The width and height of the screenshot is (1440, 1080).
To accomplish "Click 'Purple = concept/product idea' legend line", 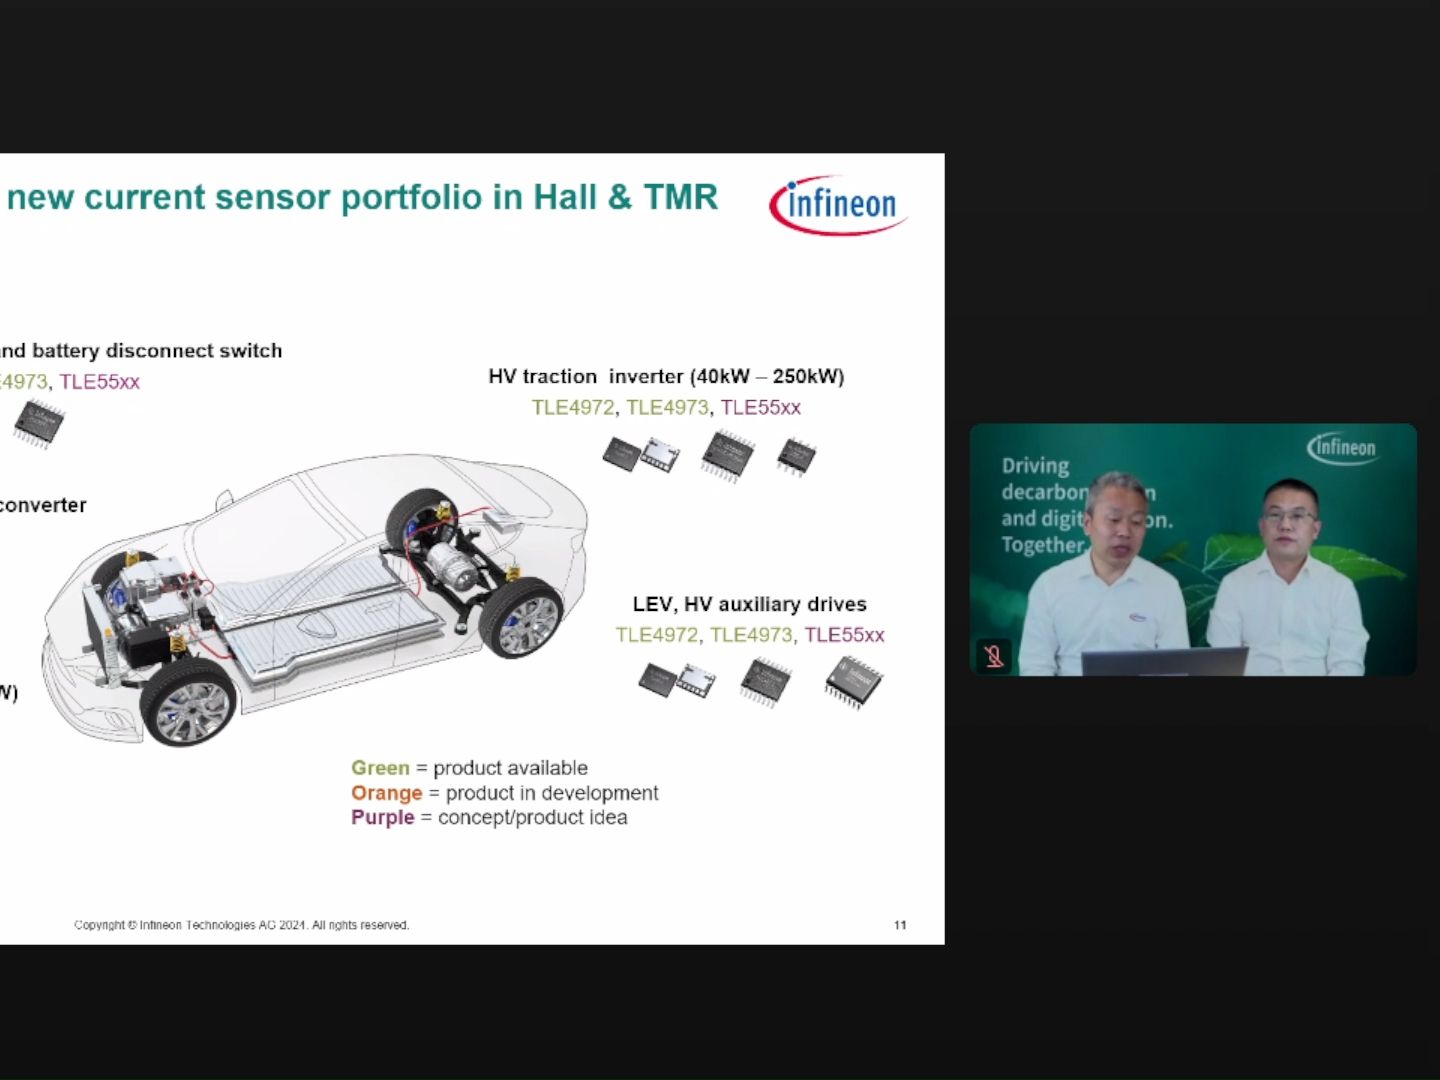I will [489, 818].
